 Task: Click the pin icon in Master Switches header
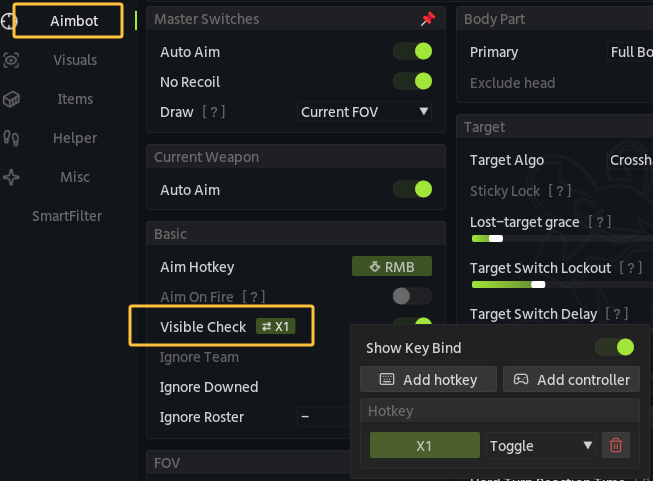point(428,19)
